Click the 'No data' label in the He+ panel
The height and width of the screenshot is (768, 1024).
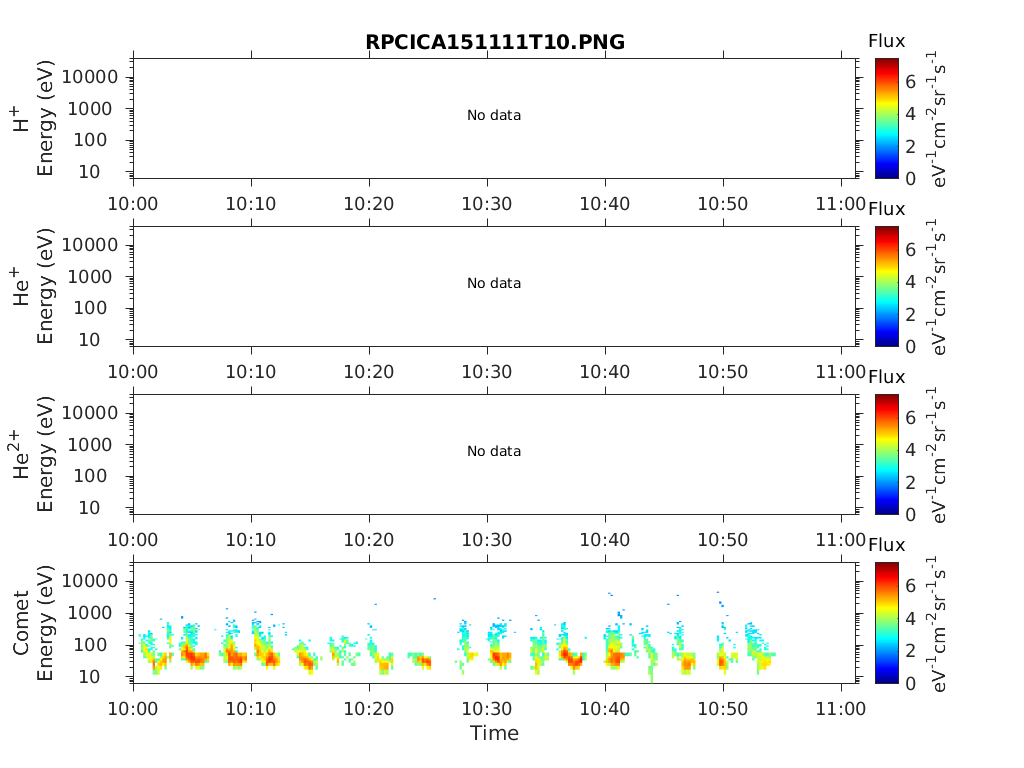(494, 283)
